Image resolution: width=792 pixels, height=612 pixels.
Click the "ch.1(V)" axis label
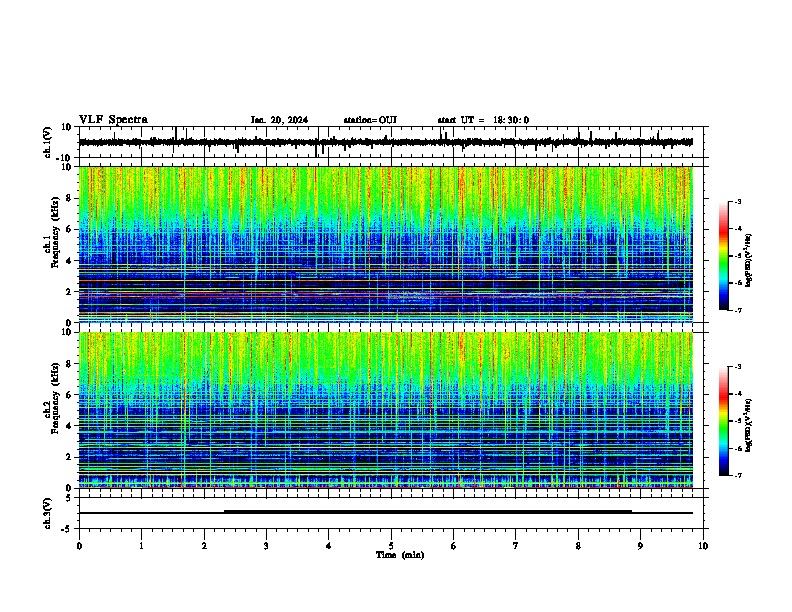pyautogui.click(x=47, y=142)
